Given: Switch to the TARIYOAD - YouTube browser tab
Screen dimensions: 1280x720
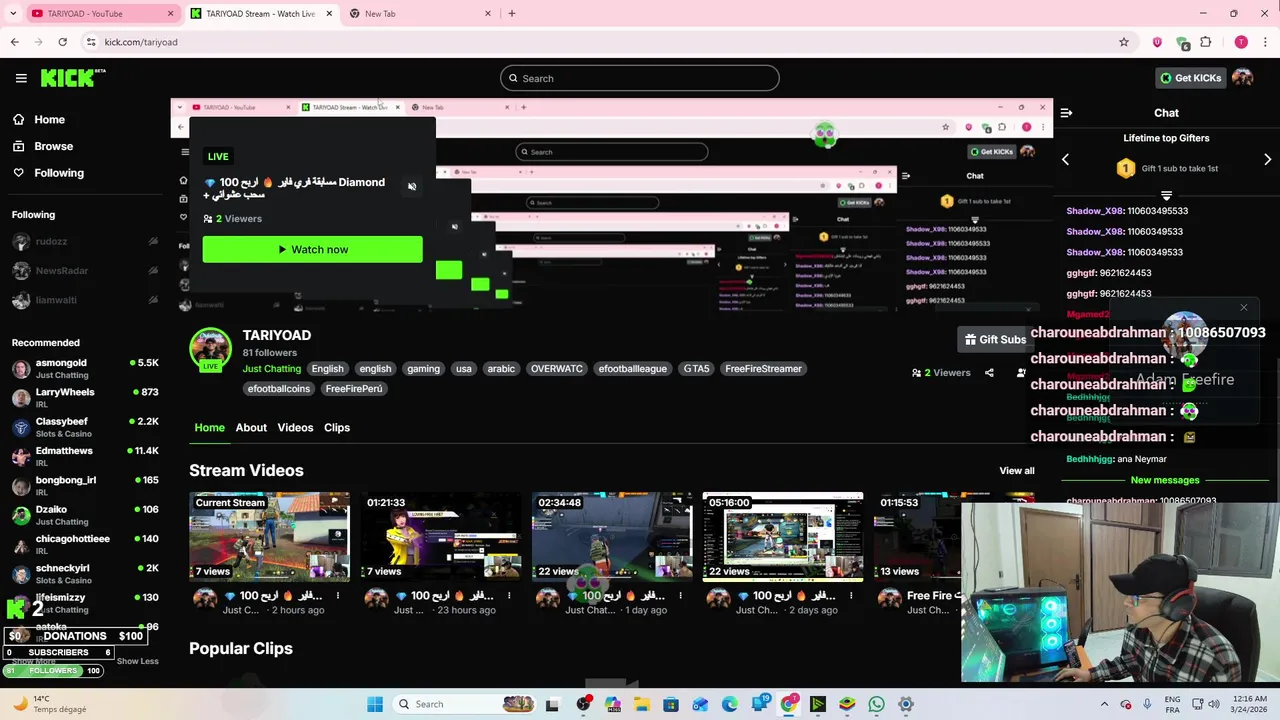Looking at the screenshot, I should (99, 13).
